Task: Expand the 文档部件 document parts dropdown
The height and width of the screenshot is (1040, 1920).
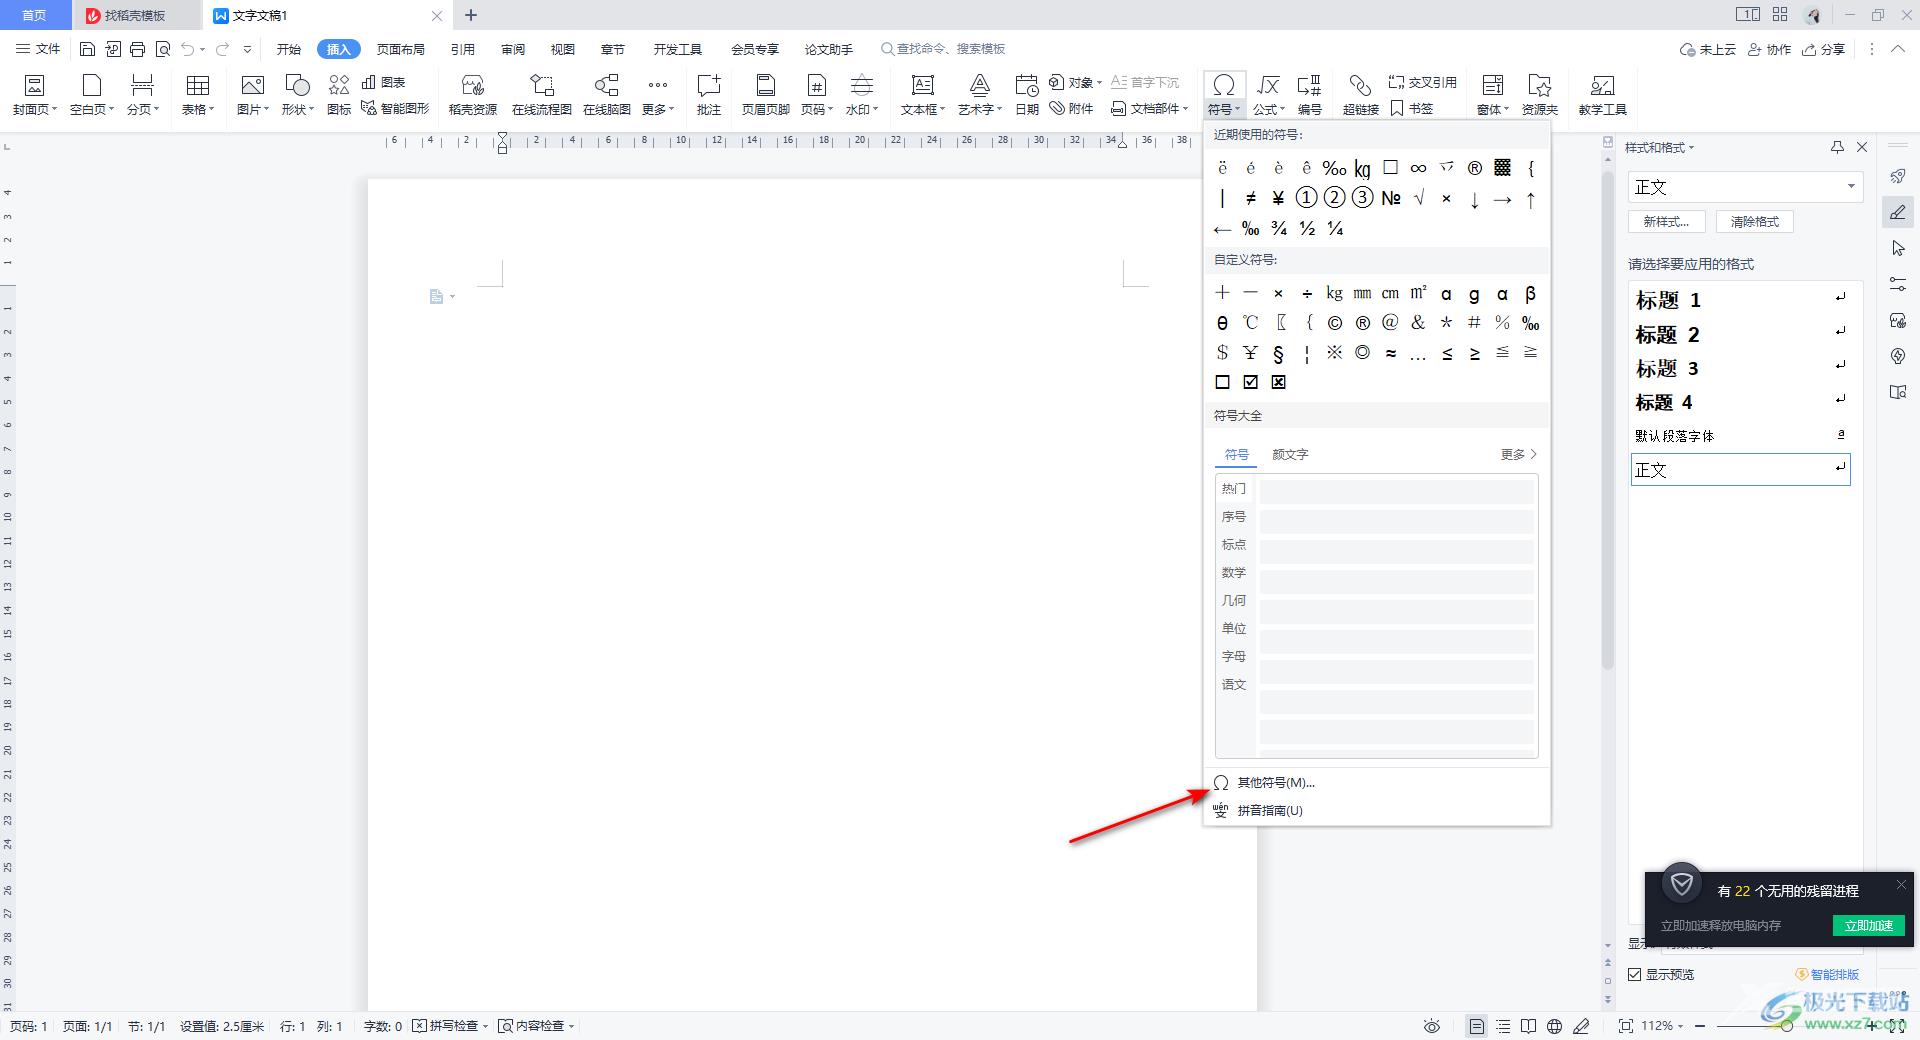Action: point(1149,108)
